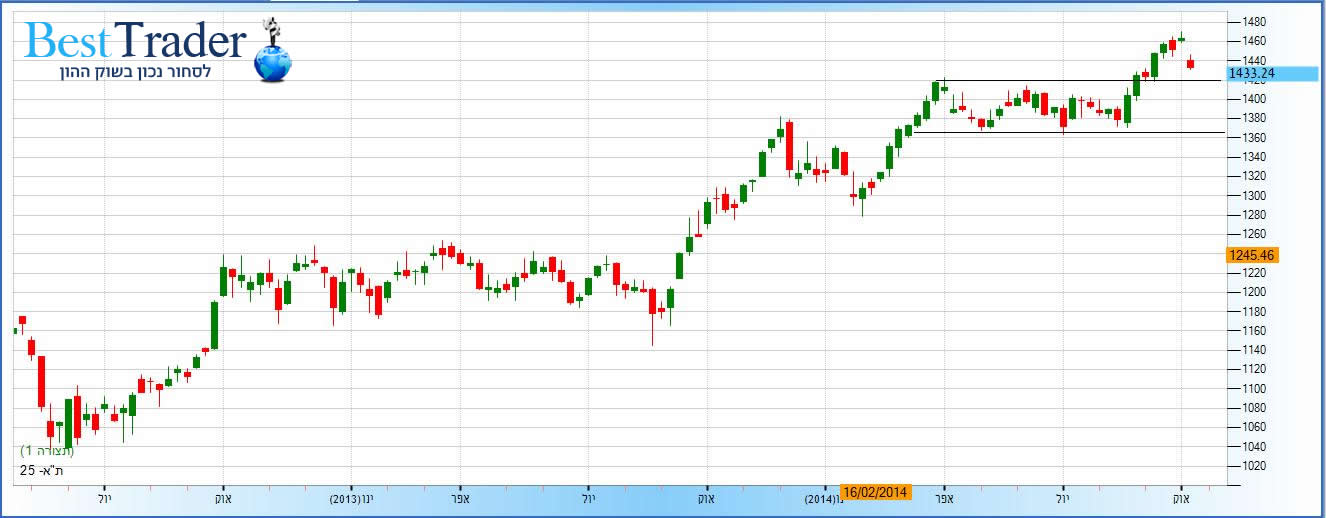Click the ינו (2013) time axis label
The image size is (1326, 518).
point(352,496)
